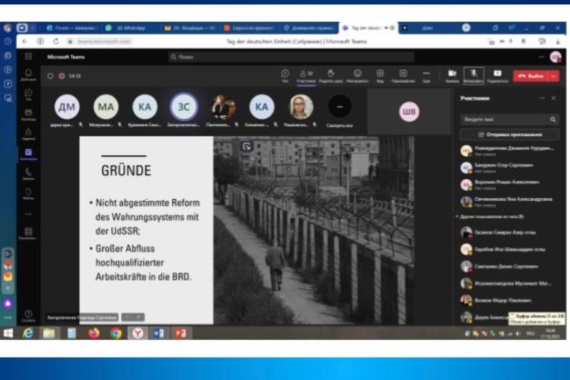Close the Участники panel

coord(554,98)
